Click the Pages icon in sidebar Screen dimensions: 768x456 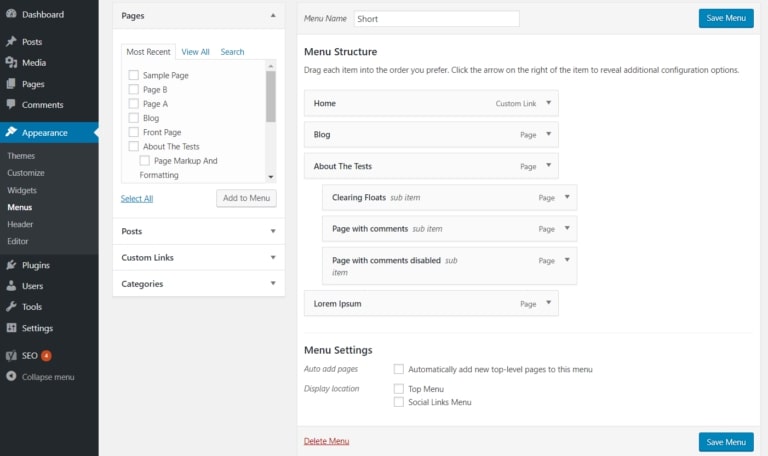pyautogui.click(x=11, y=84)
